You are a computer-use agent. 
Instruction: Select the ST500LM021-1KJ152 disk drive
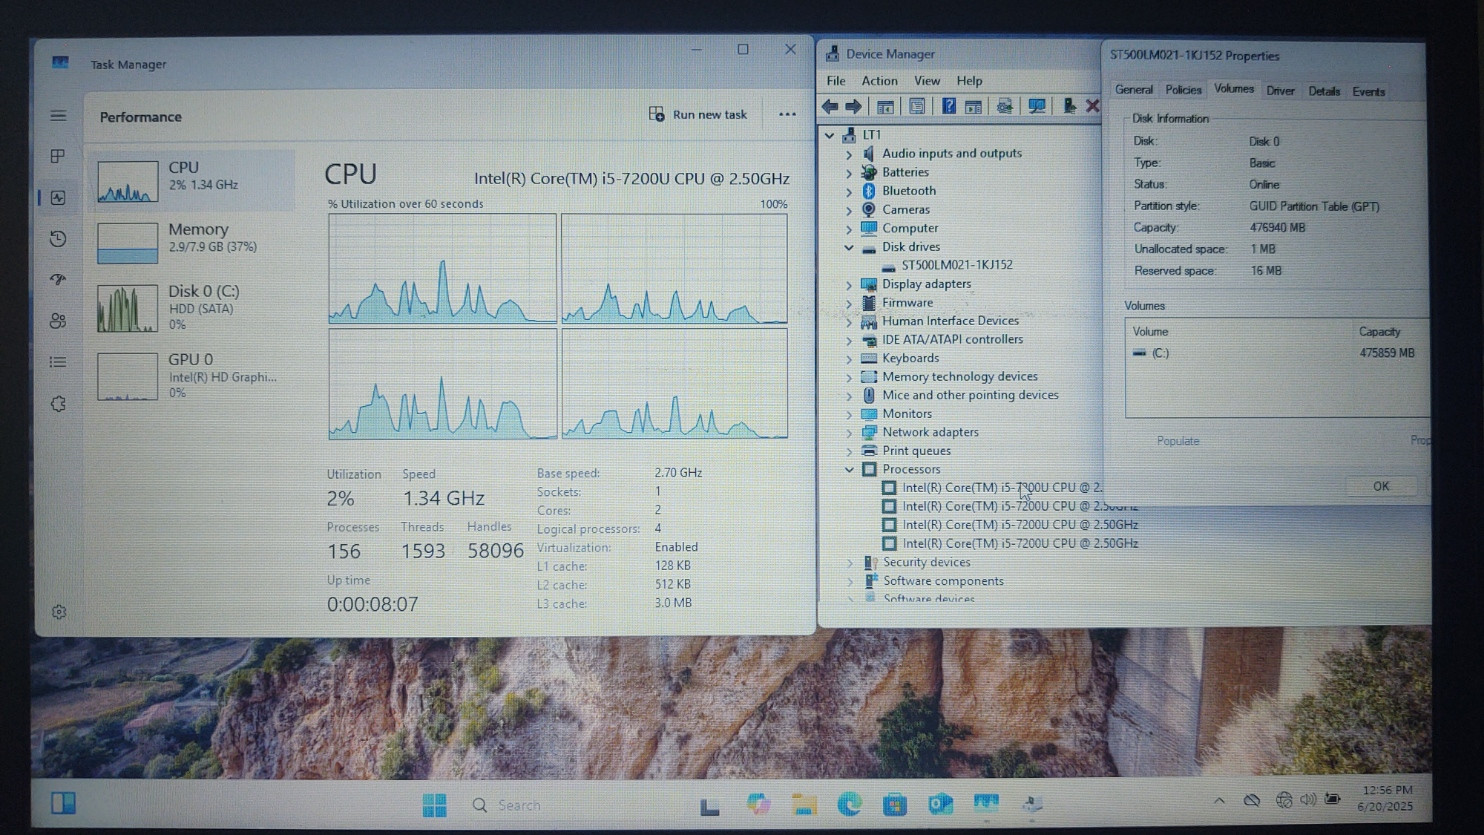click(956, 265)
